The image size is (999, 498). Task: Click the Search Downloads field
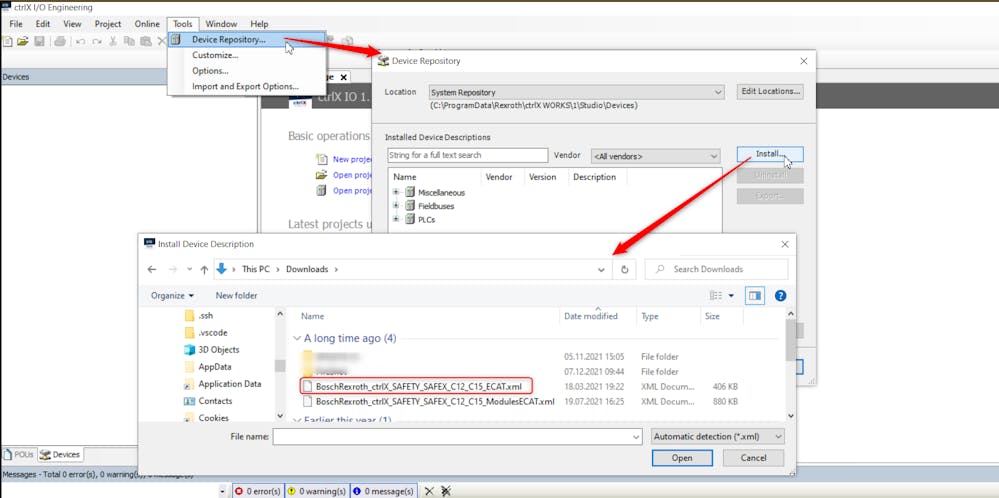(x=716, y=269)
